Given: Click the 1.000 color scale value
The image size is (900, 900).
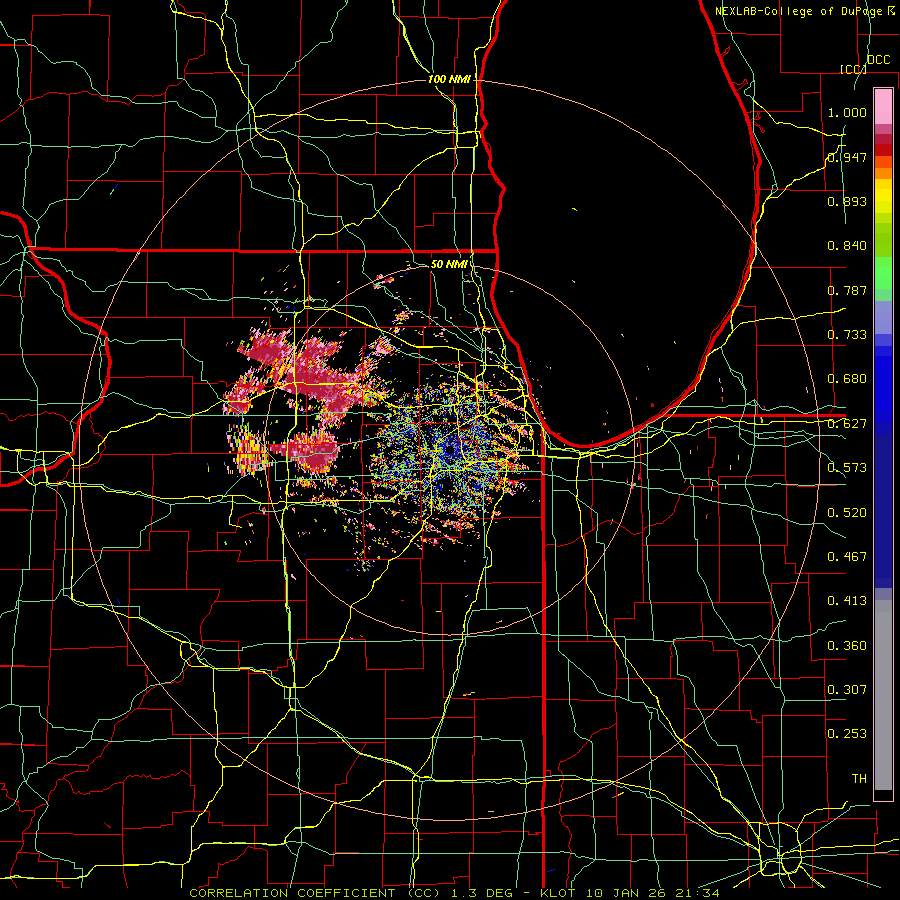Looking at the screenshot, I should [x=847, y=112].
